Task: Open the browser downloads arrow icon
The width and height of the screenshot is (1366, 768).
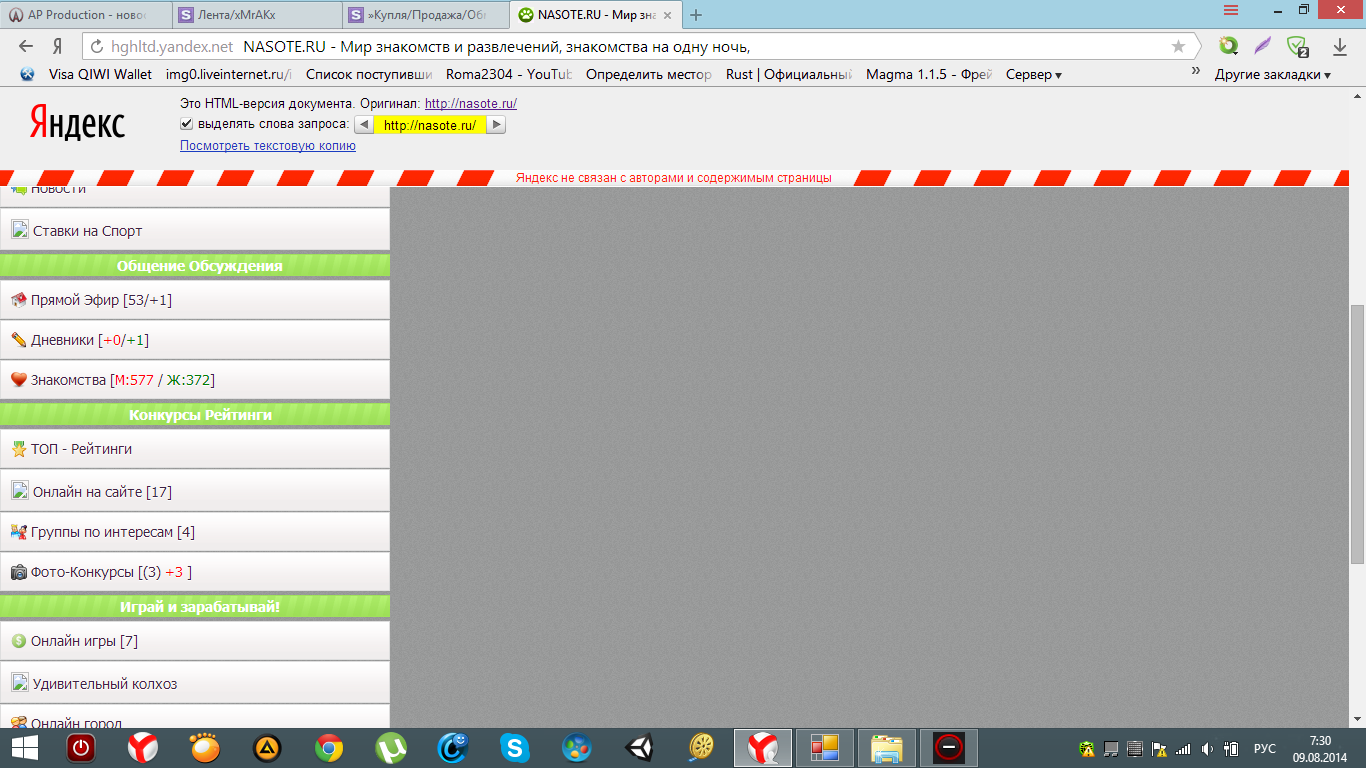Action: 1340,46
